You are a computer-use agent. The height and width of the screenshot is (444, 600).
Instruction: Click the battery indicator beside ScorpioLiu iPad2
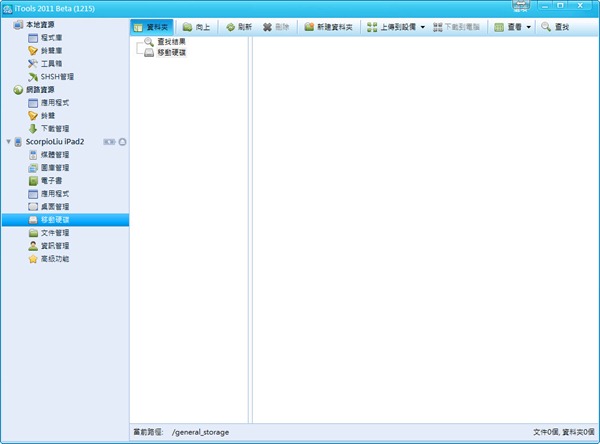pos(109,142)
